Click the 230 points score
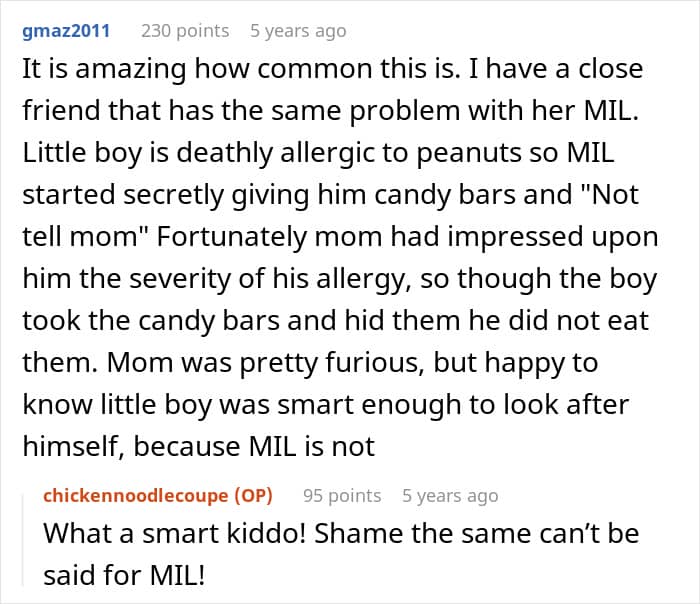 point(185,30)
